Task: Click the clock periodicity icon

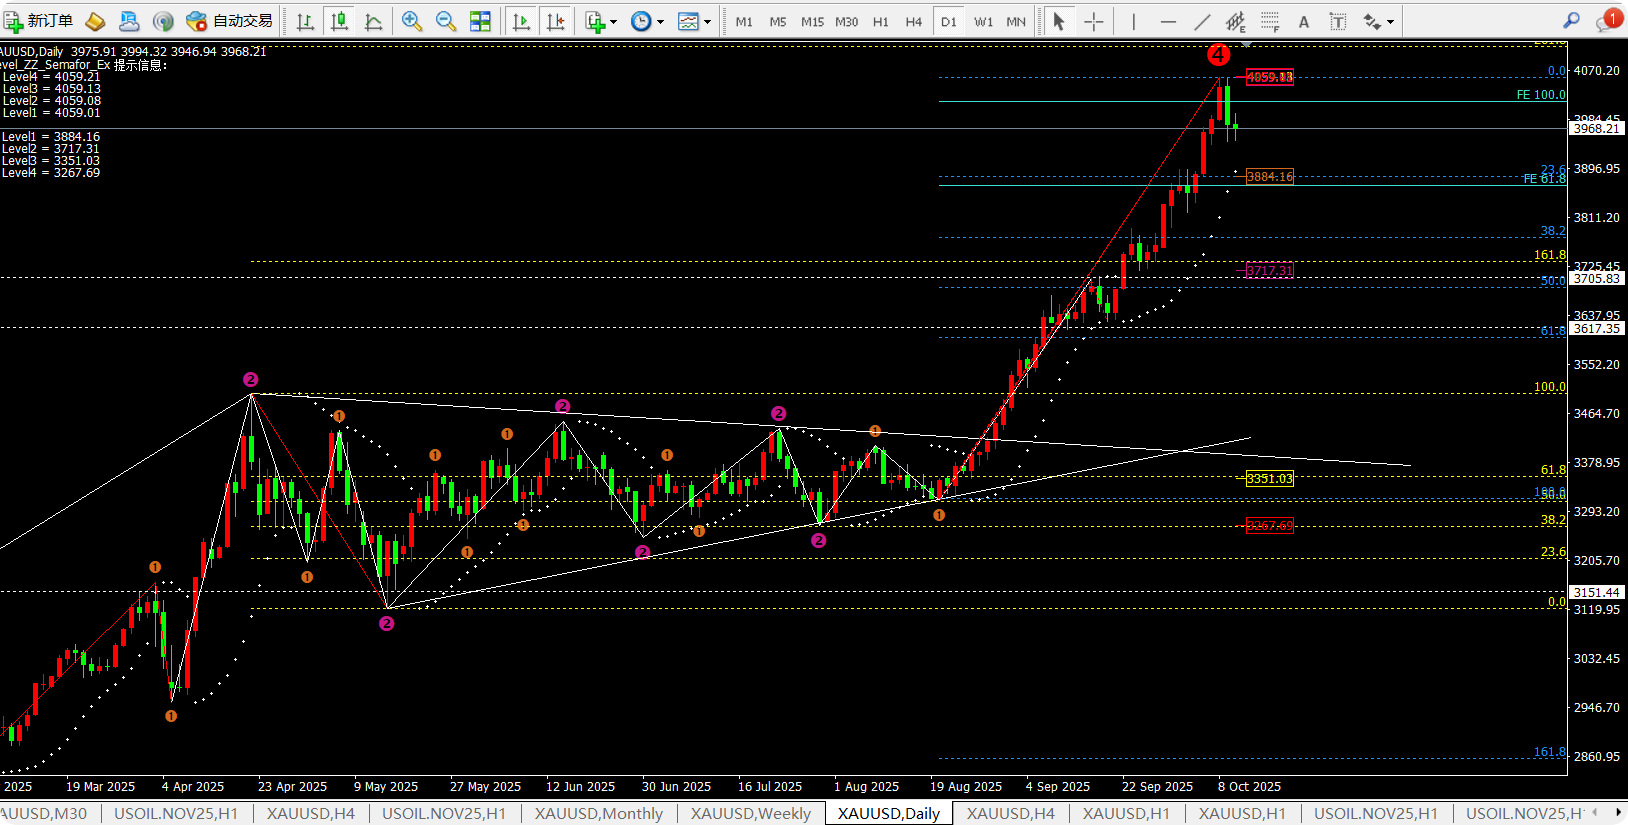Action: [641, 21]
